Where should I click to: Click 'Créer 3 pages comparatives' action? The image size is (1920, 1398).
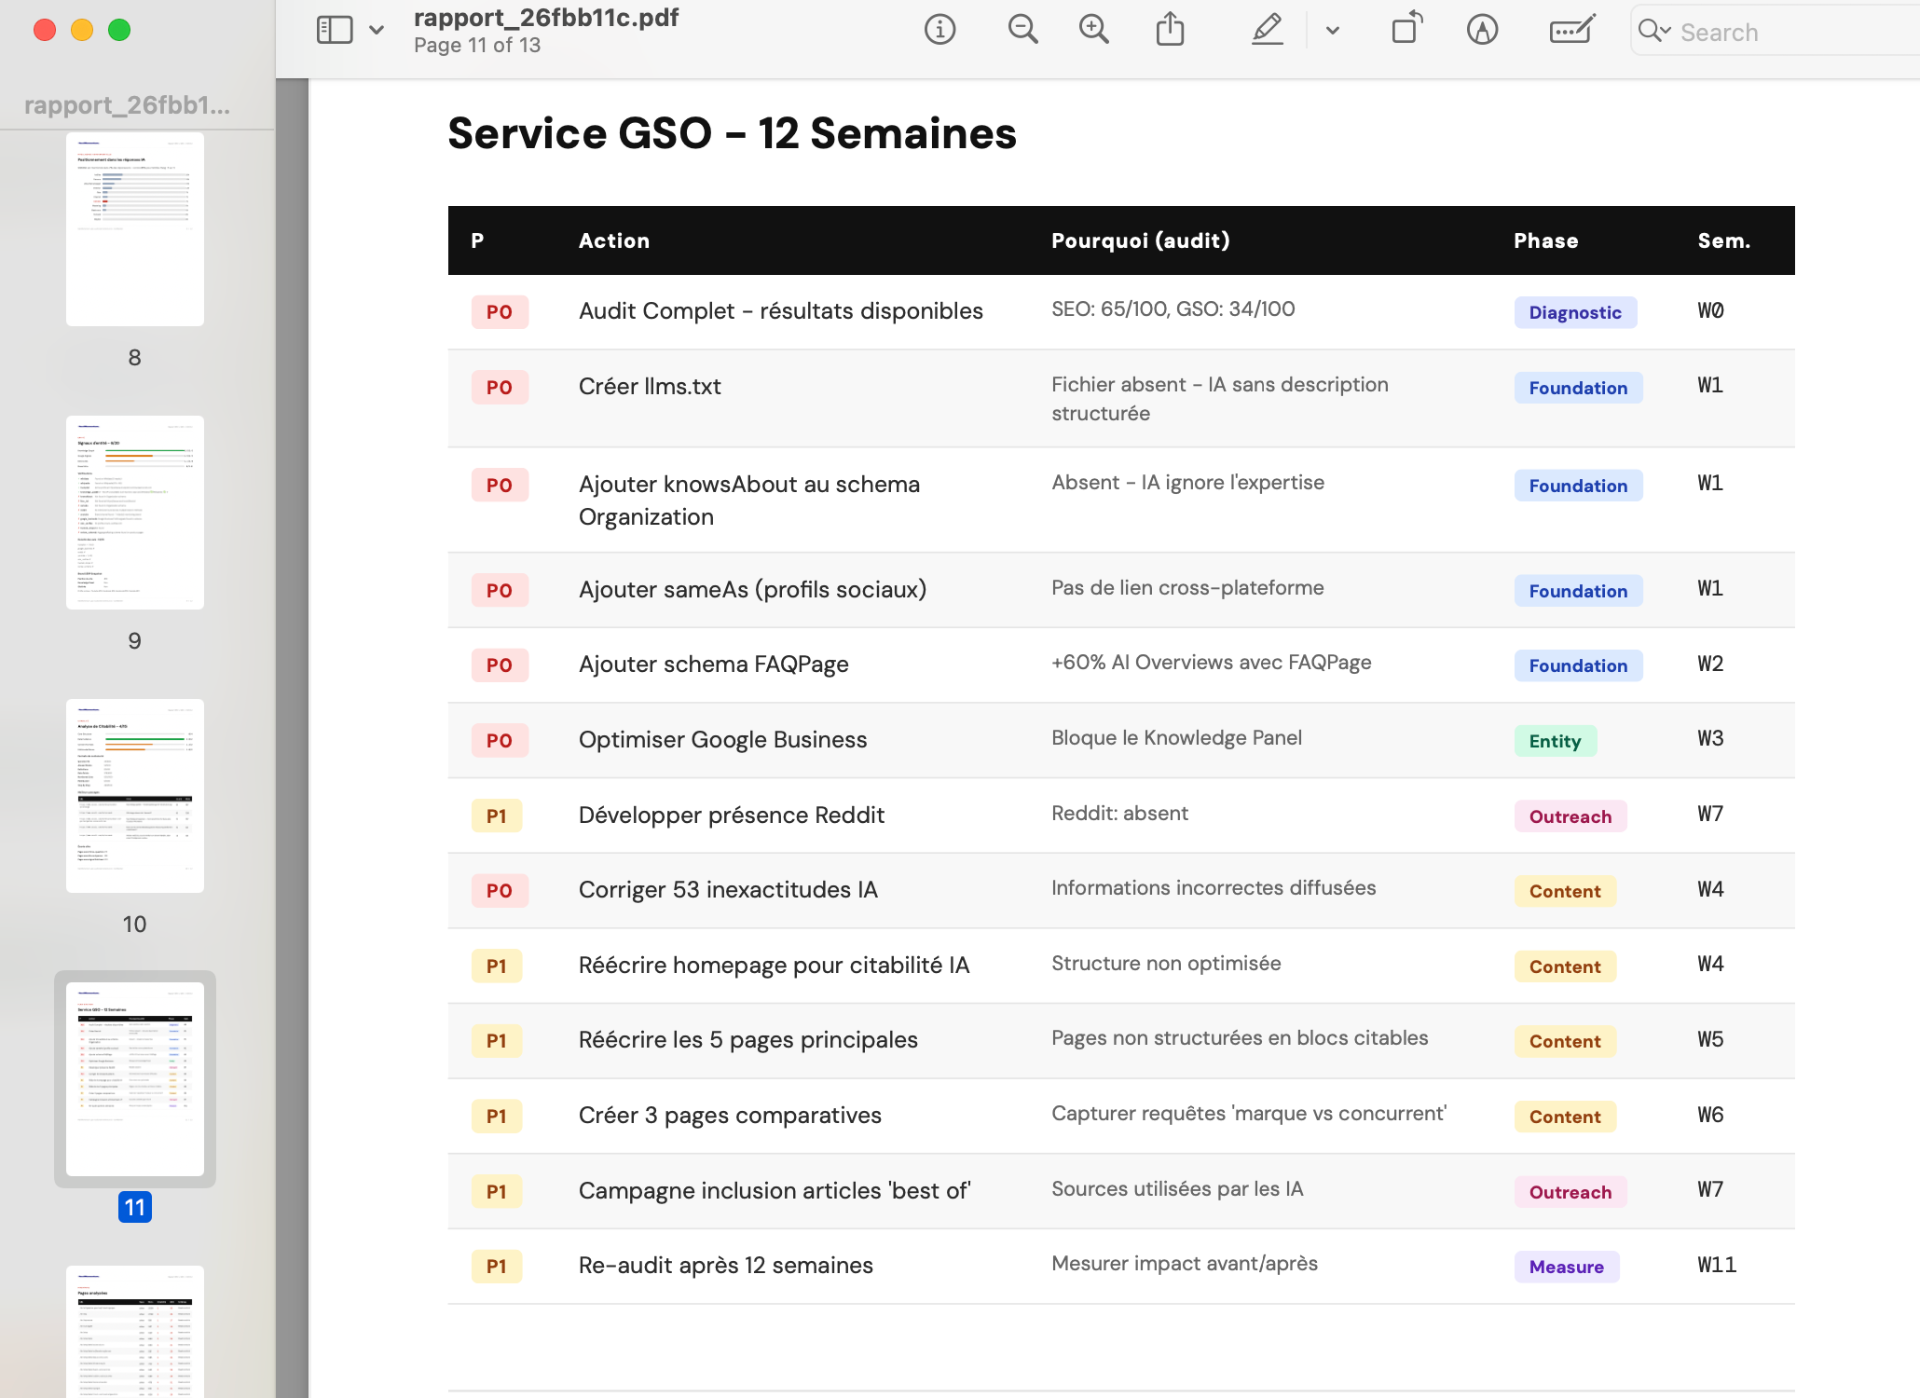click(730, 1115)
